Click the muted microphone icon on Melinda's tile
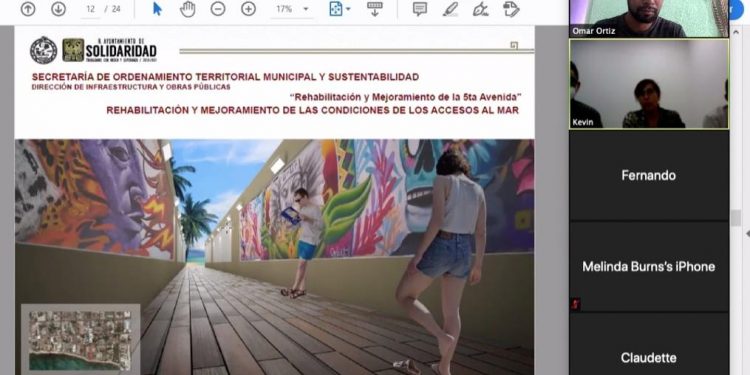 [x=576, y=304]
